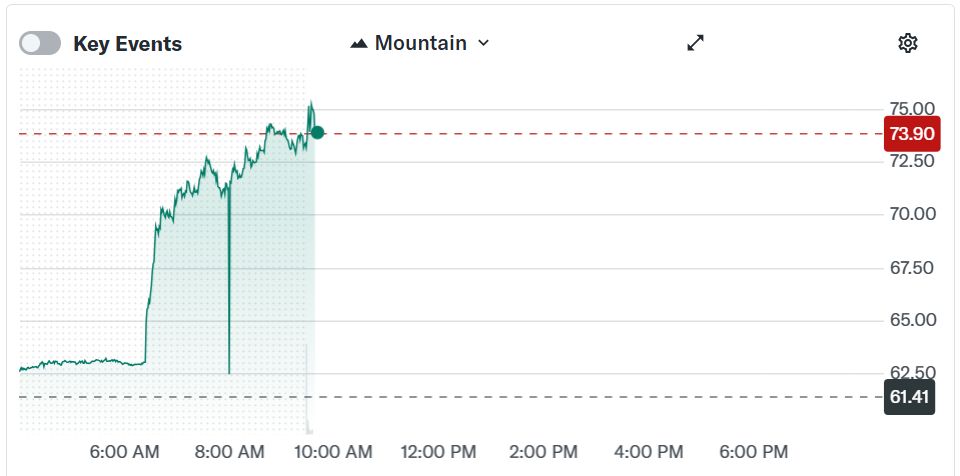Click the 6:00 AM time label
The image size is (960, 476).
point(123,452)
